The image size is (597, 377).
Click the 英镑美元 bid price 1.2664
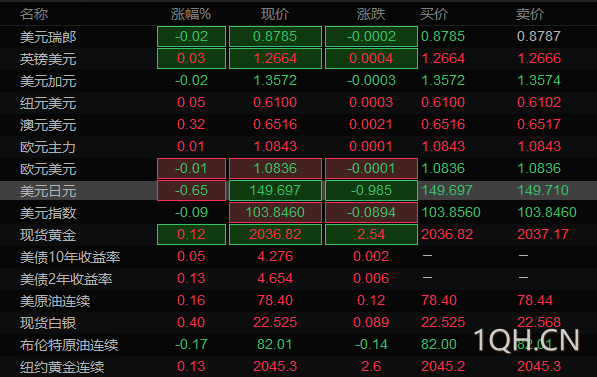[443, 58]
